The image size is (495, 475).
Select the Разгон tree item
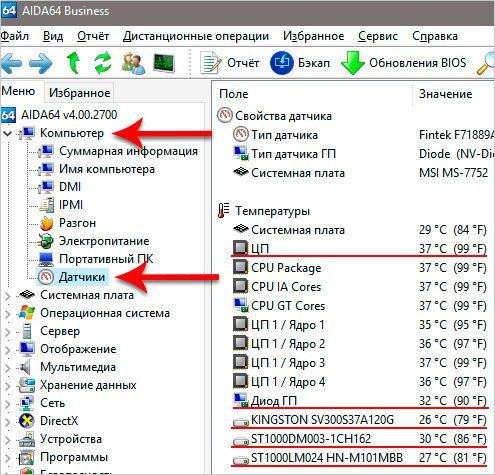(x=77, y=223)
